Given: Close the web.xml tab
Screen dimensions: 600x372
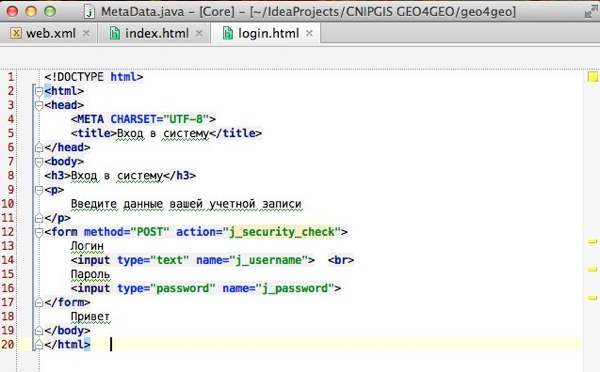Looking at the screenshot, I should (x=86, y=33).
